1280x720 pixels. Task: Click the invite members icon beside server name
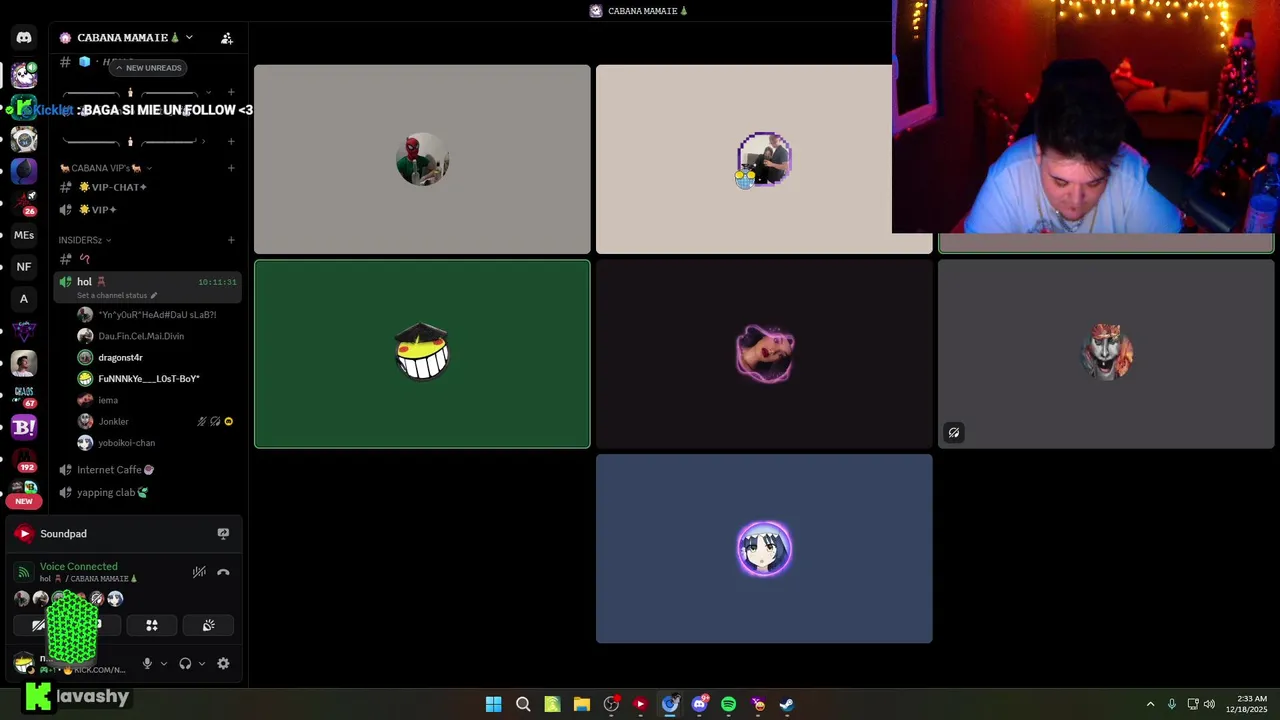pyautogui.click(x=227, y=38)
